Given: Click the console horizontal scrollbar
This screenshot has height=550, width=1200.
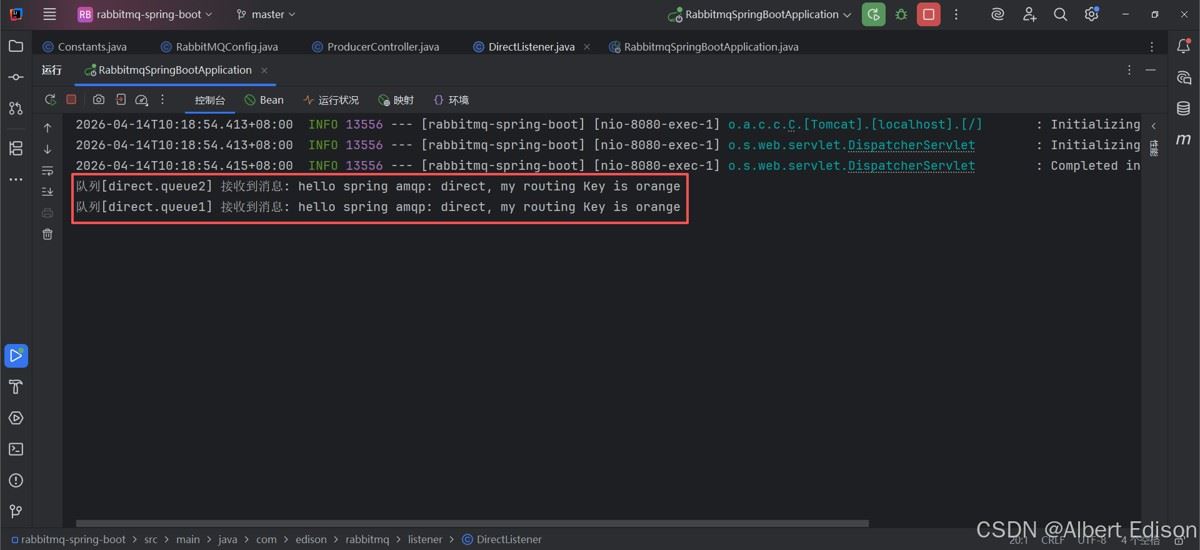Looking at the screenshot, I should 472,523.
